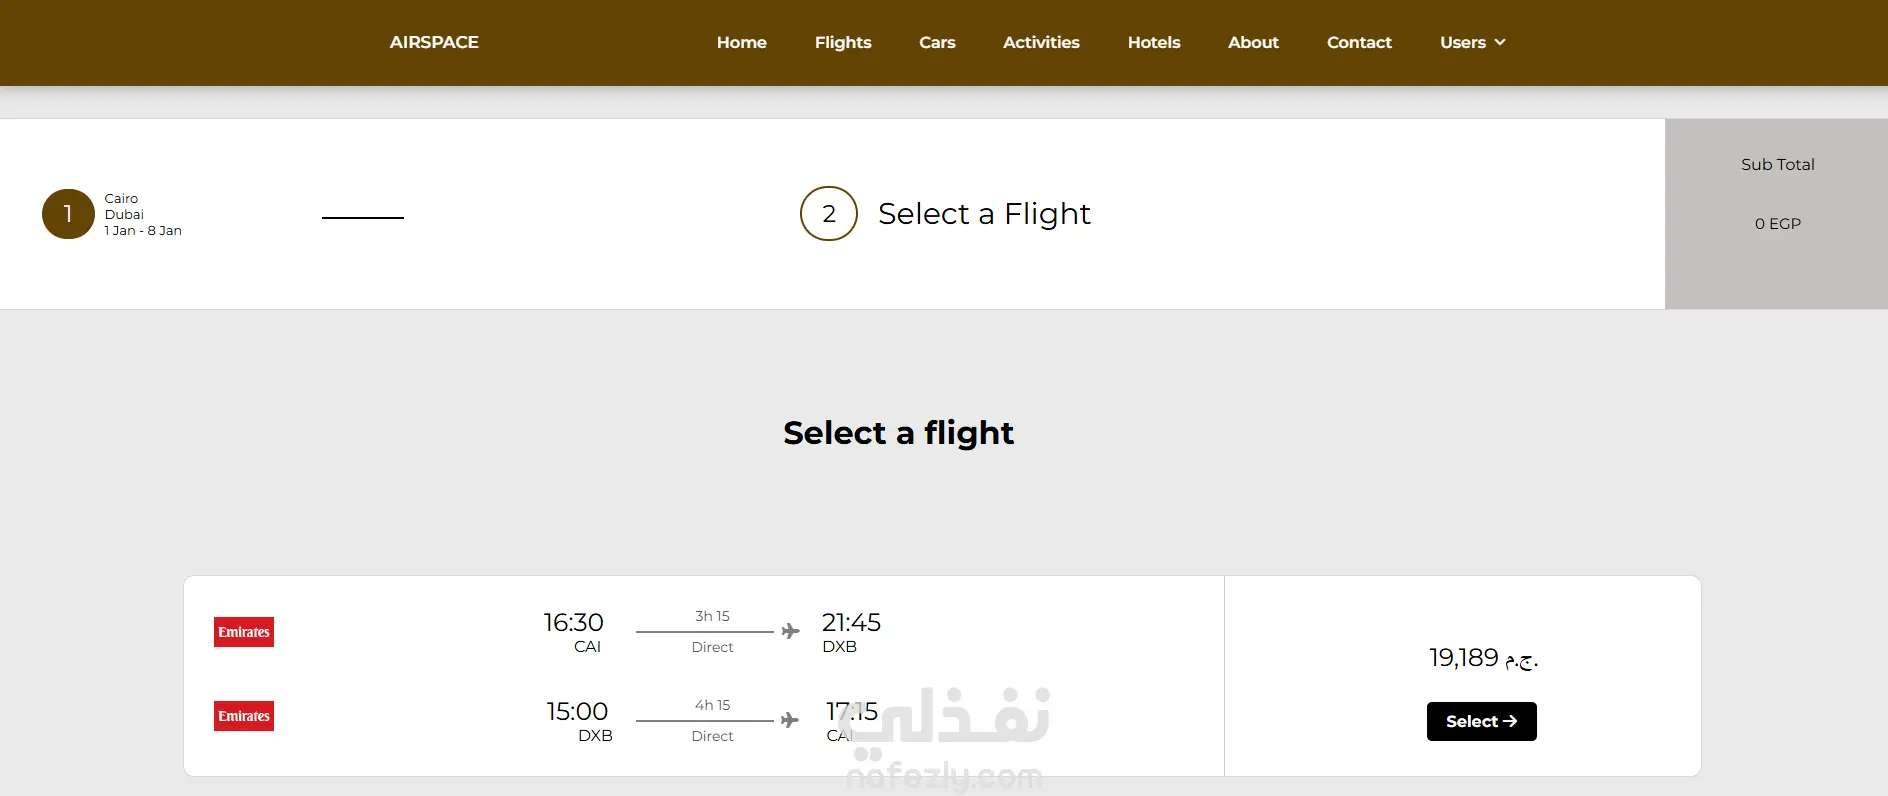Click the outbound Emirates airline logo
Screen dimensions: 1888x796
[x=243, y=632]
